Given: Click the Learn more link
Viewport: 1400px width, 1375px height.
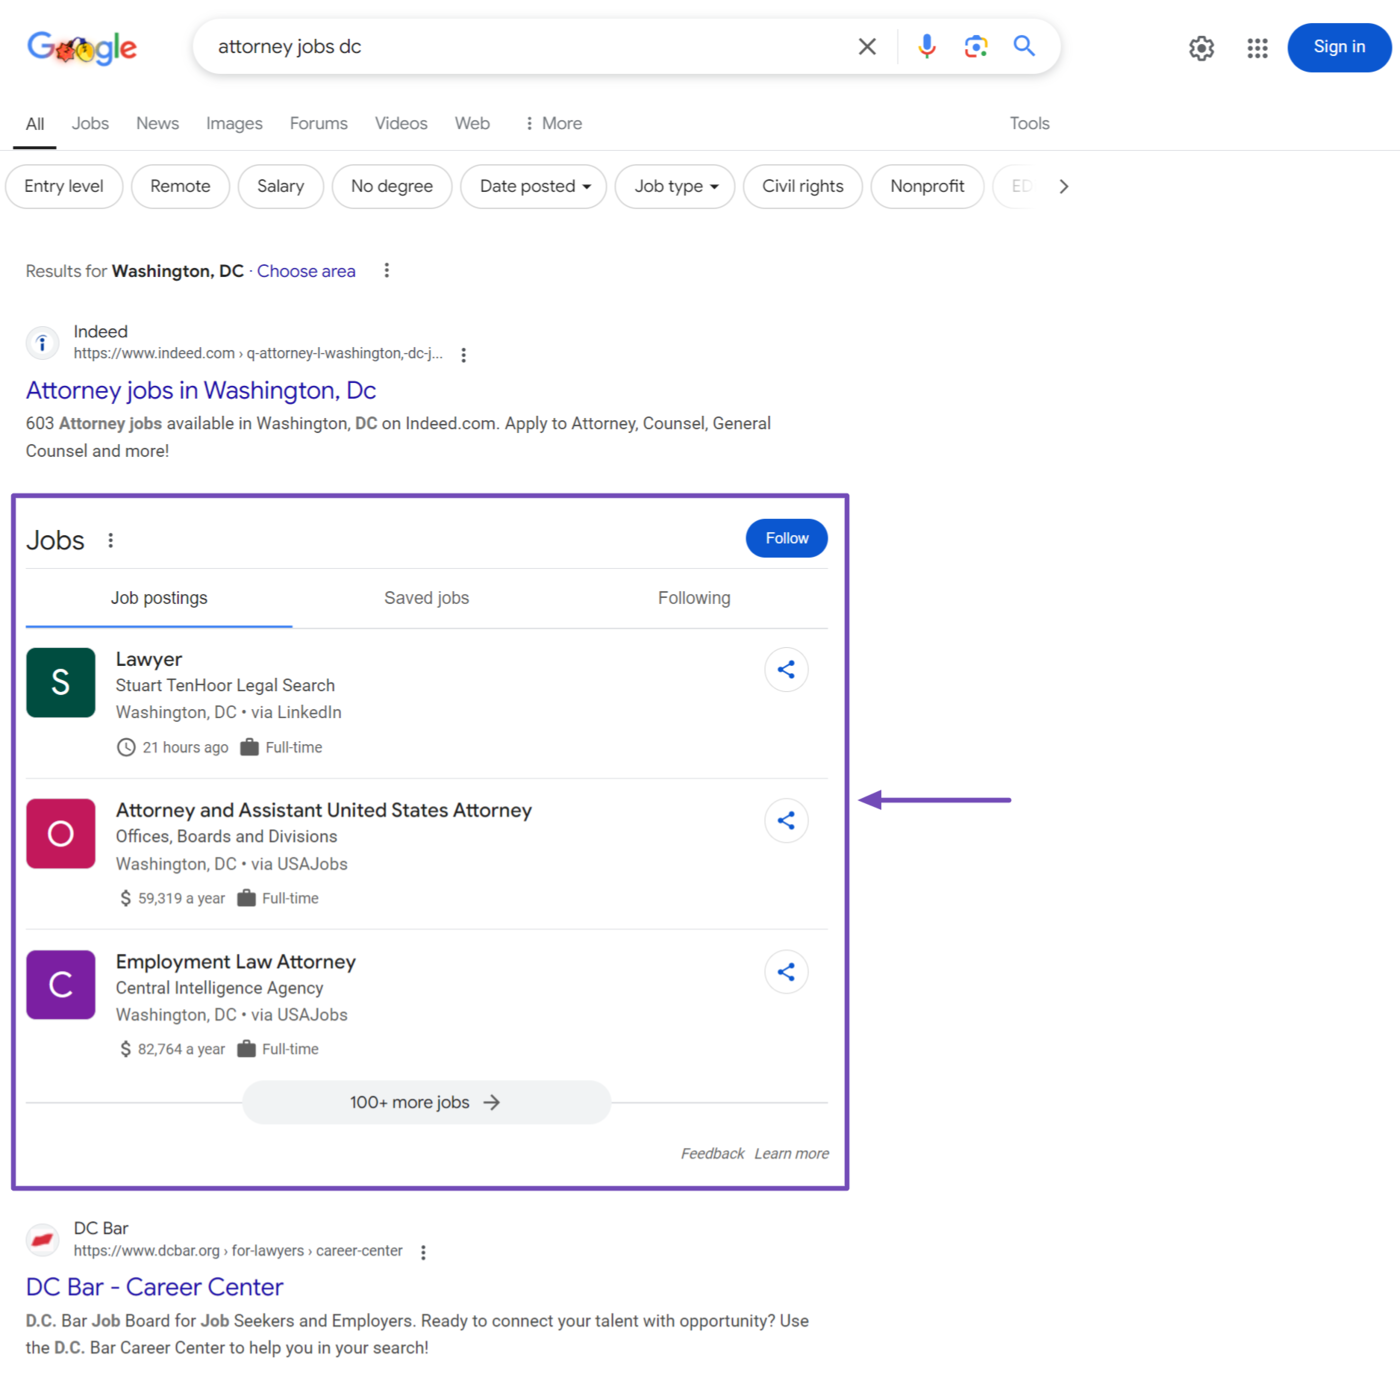Looking at the screenshot, I should click(791, 1154).
